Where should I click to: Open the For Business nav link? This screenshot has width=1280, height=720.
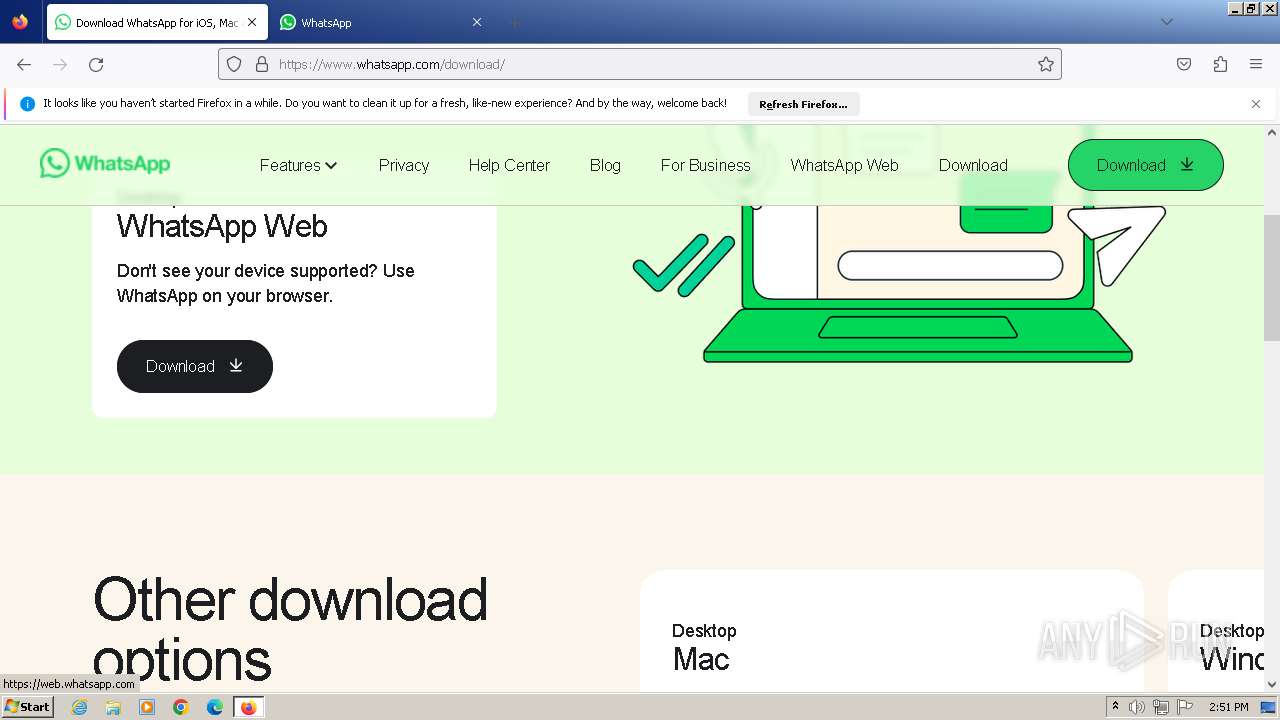(705, 165)
